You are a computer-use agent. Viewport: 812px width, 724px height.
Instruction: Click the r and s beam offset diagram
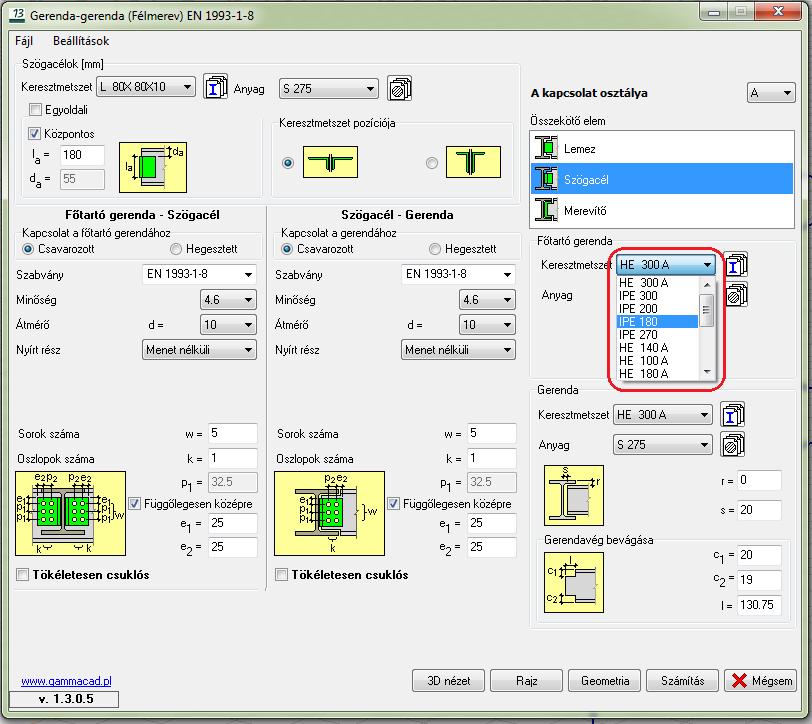[x=574, y=495]
